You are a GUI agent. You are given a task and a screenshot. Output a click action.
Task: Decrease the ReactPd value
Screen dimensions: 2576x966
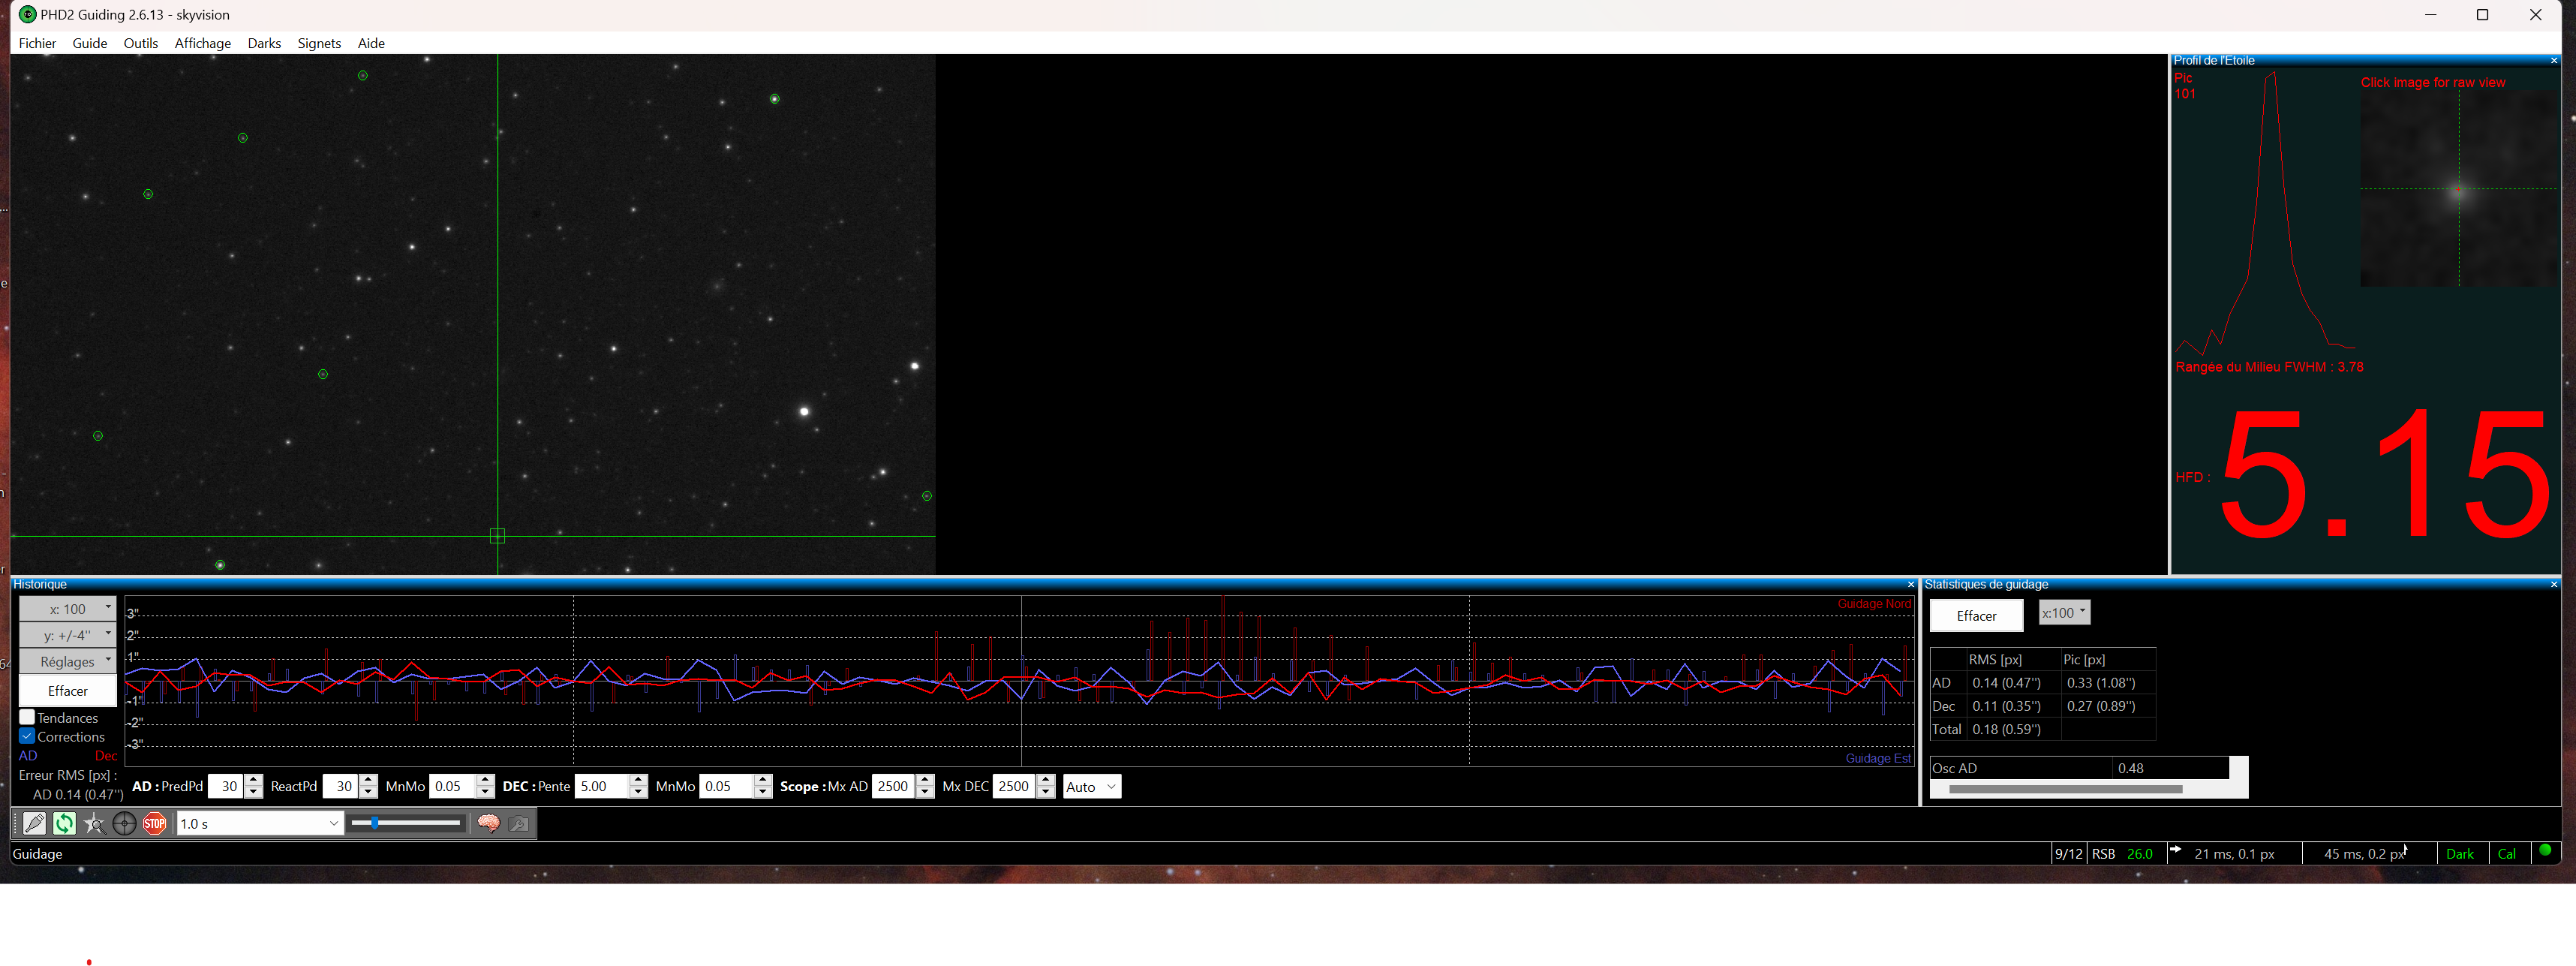coord(369,792)
